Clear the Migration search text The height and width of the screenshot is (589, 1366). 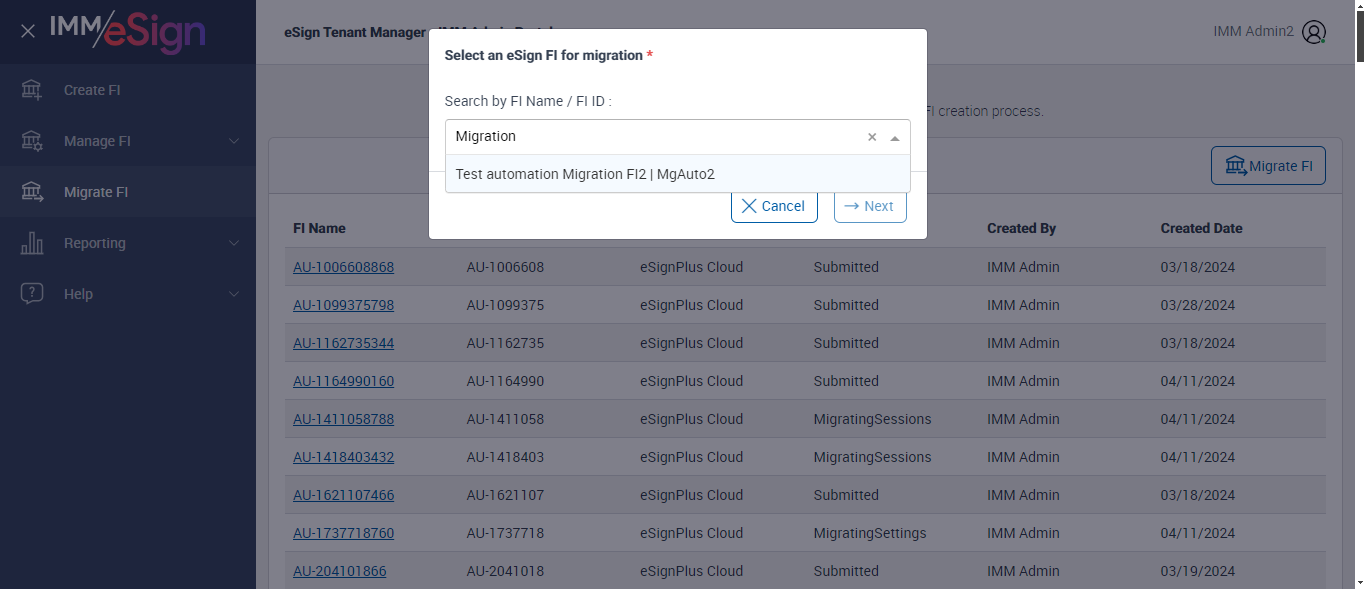point(872,137)
